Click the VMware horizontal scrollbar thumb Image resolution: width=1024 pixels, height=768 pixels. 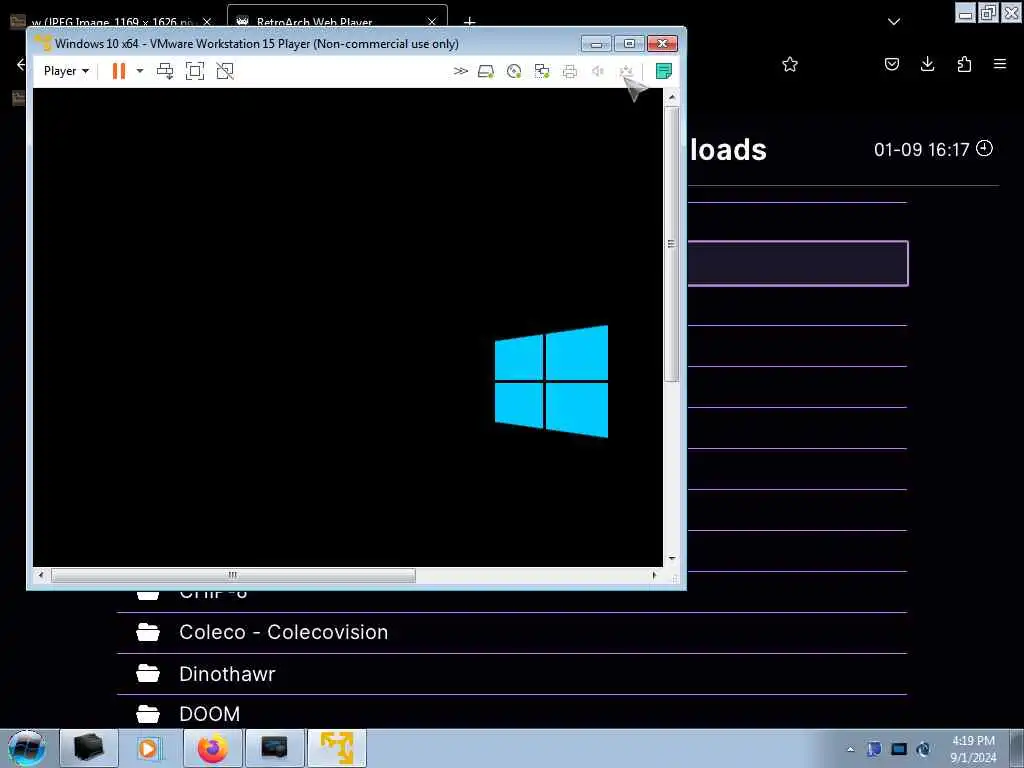point(233,575)
